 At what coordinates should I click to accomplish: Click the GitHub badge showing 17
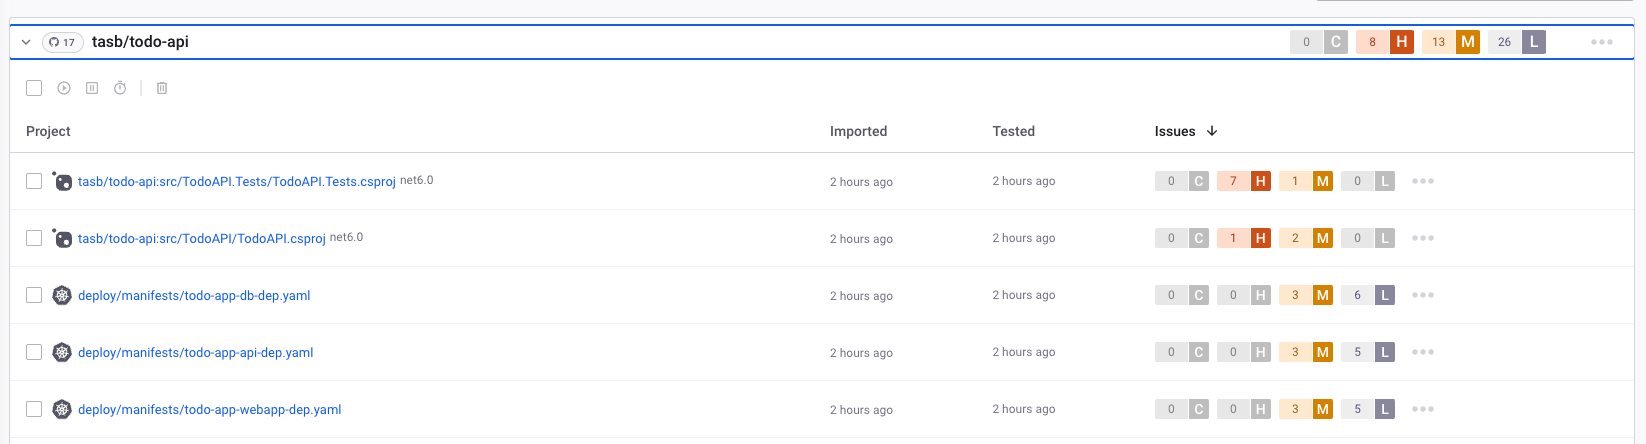[x=62, y=42]
